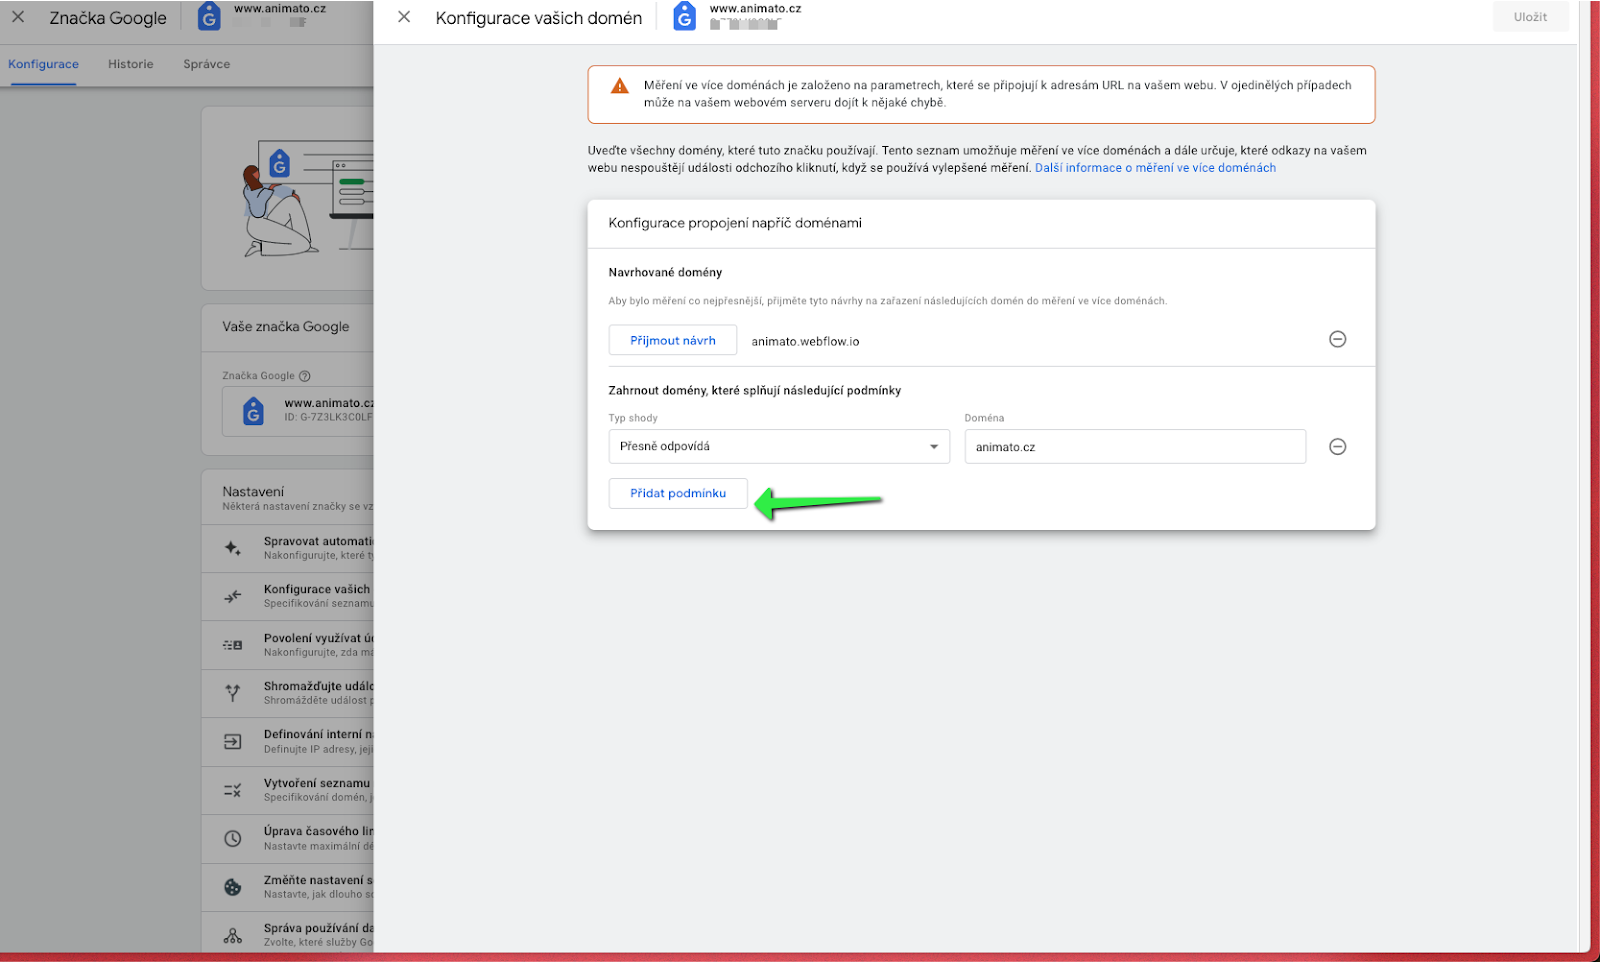Open Úprava časového limitu clock icon
This screenshot has width=1600, height=962.
233,839
